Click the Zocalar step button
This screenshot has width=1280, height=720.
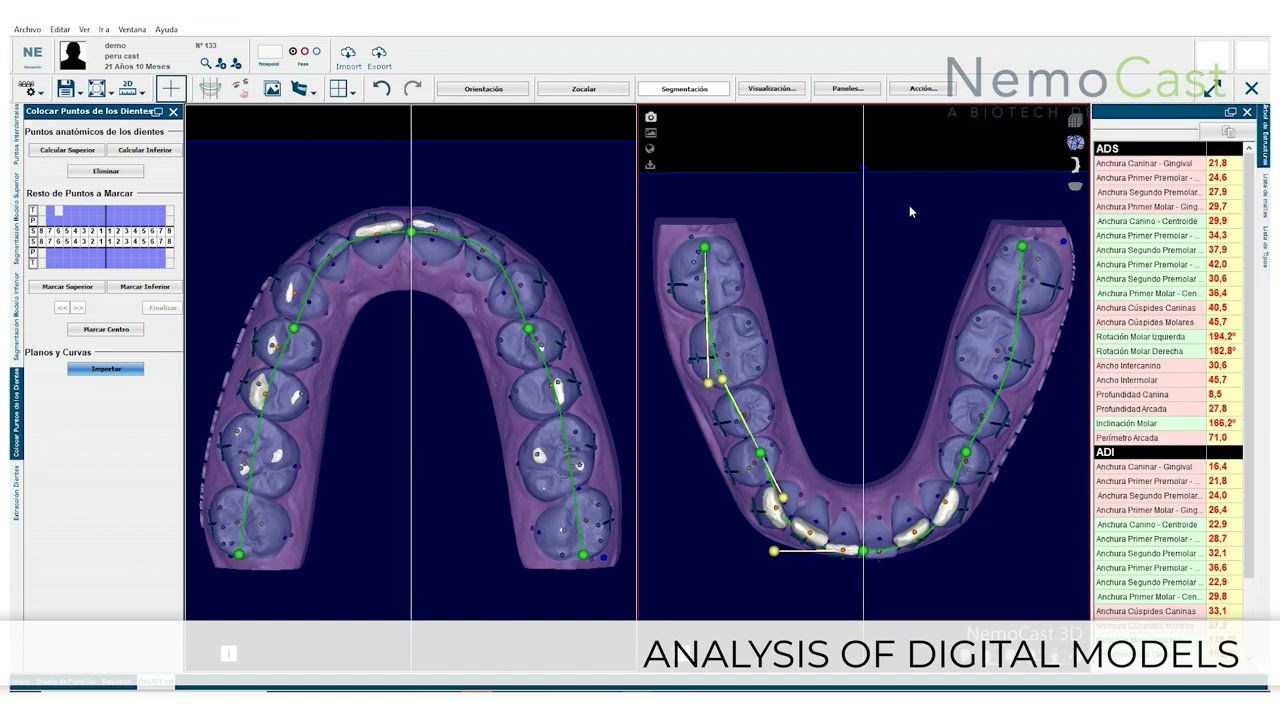pyautogui.click(x=583, y=89)
